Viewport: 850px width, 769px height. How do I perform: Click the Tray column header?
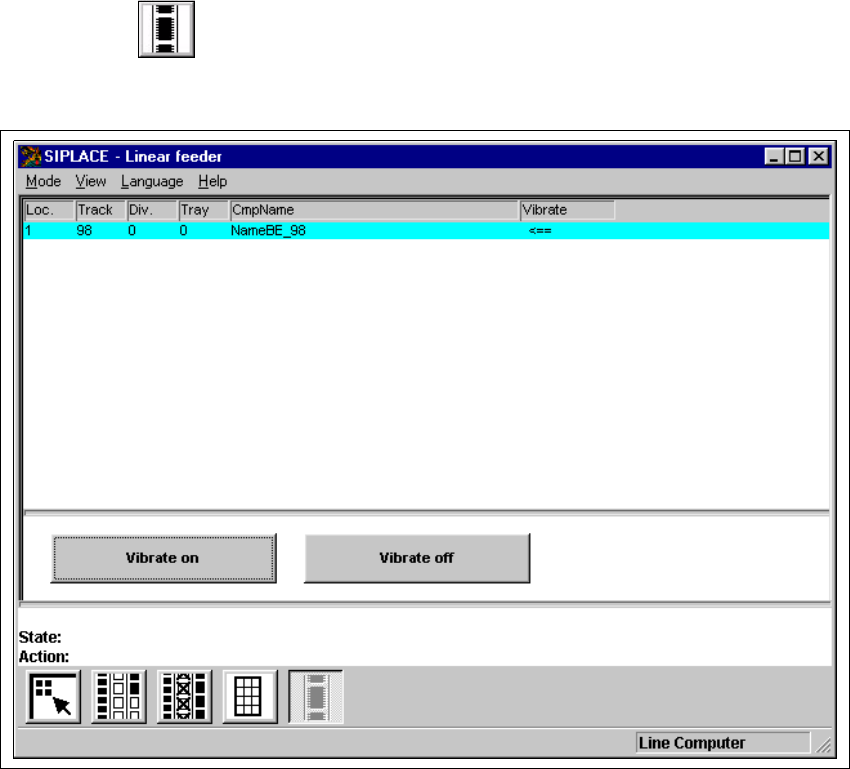tap(204, 210)
